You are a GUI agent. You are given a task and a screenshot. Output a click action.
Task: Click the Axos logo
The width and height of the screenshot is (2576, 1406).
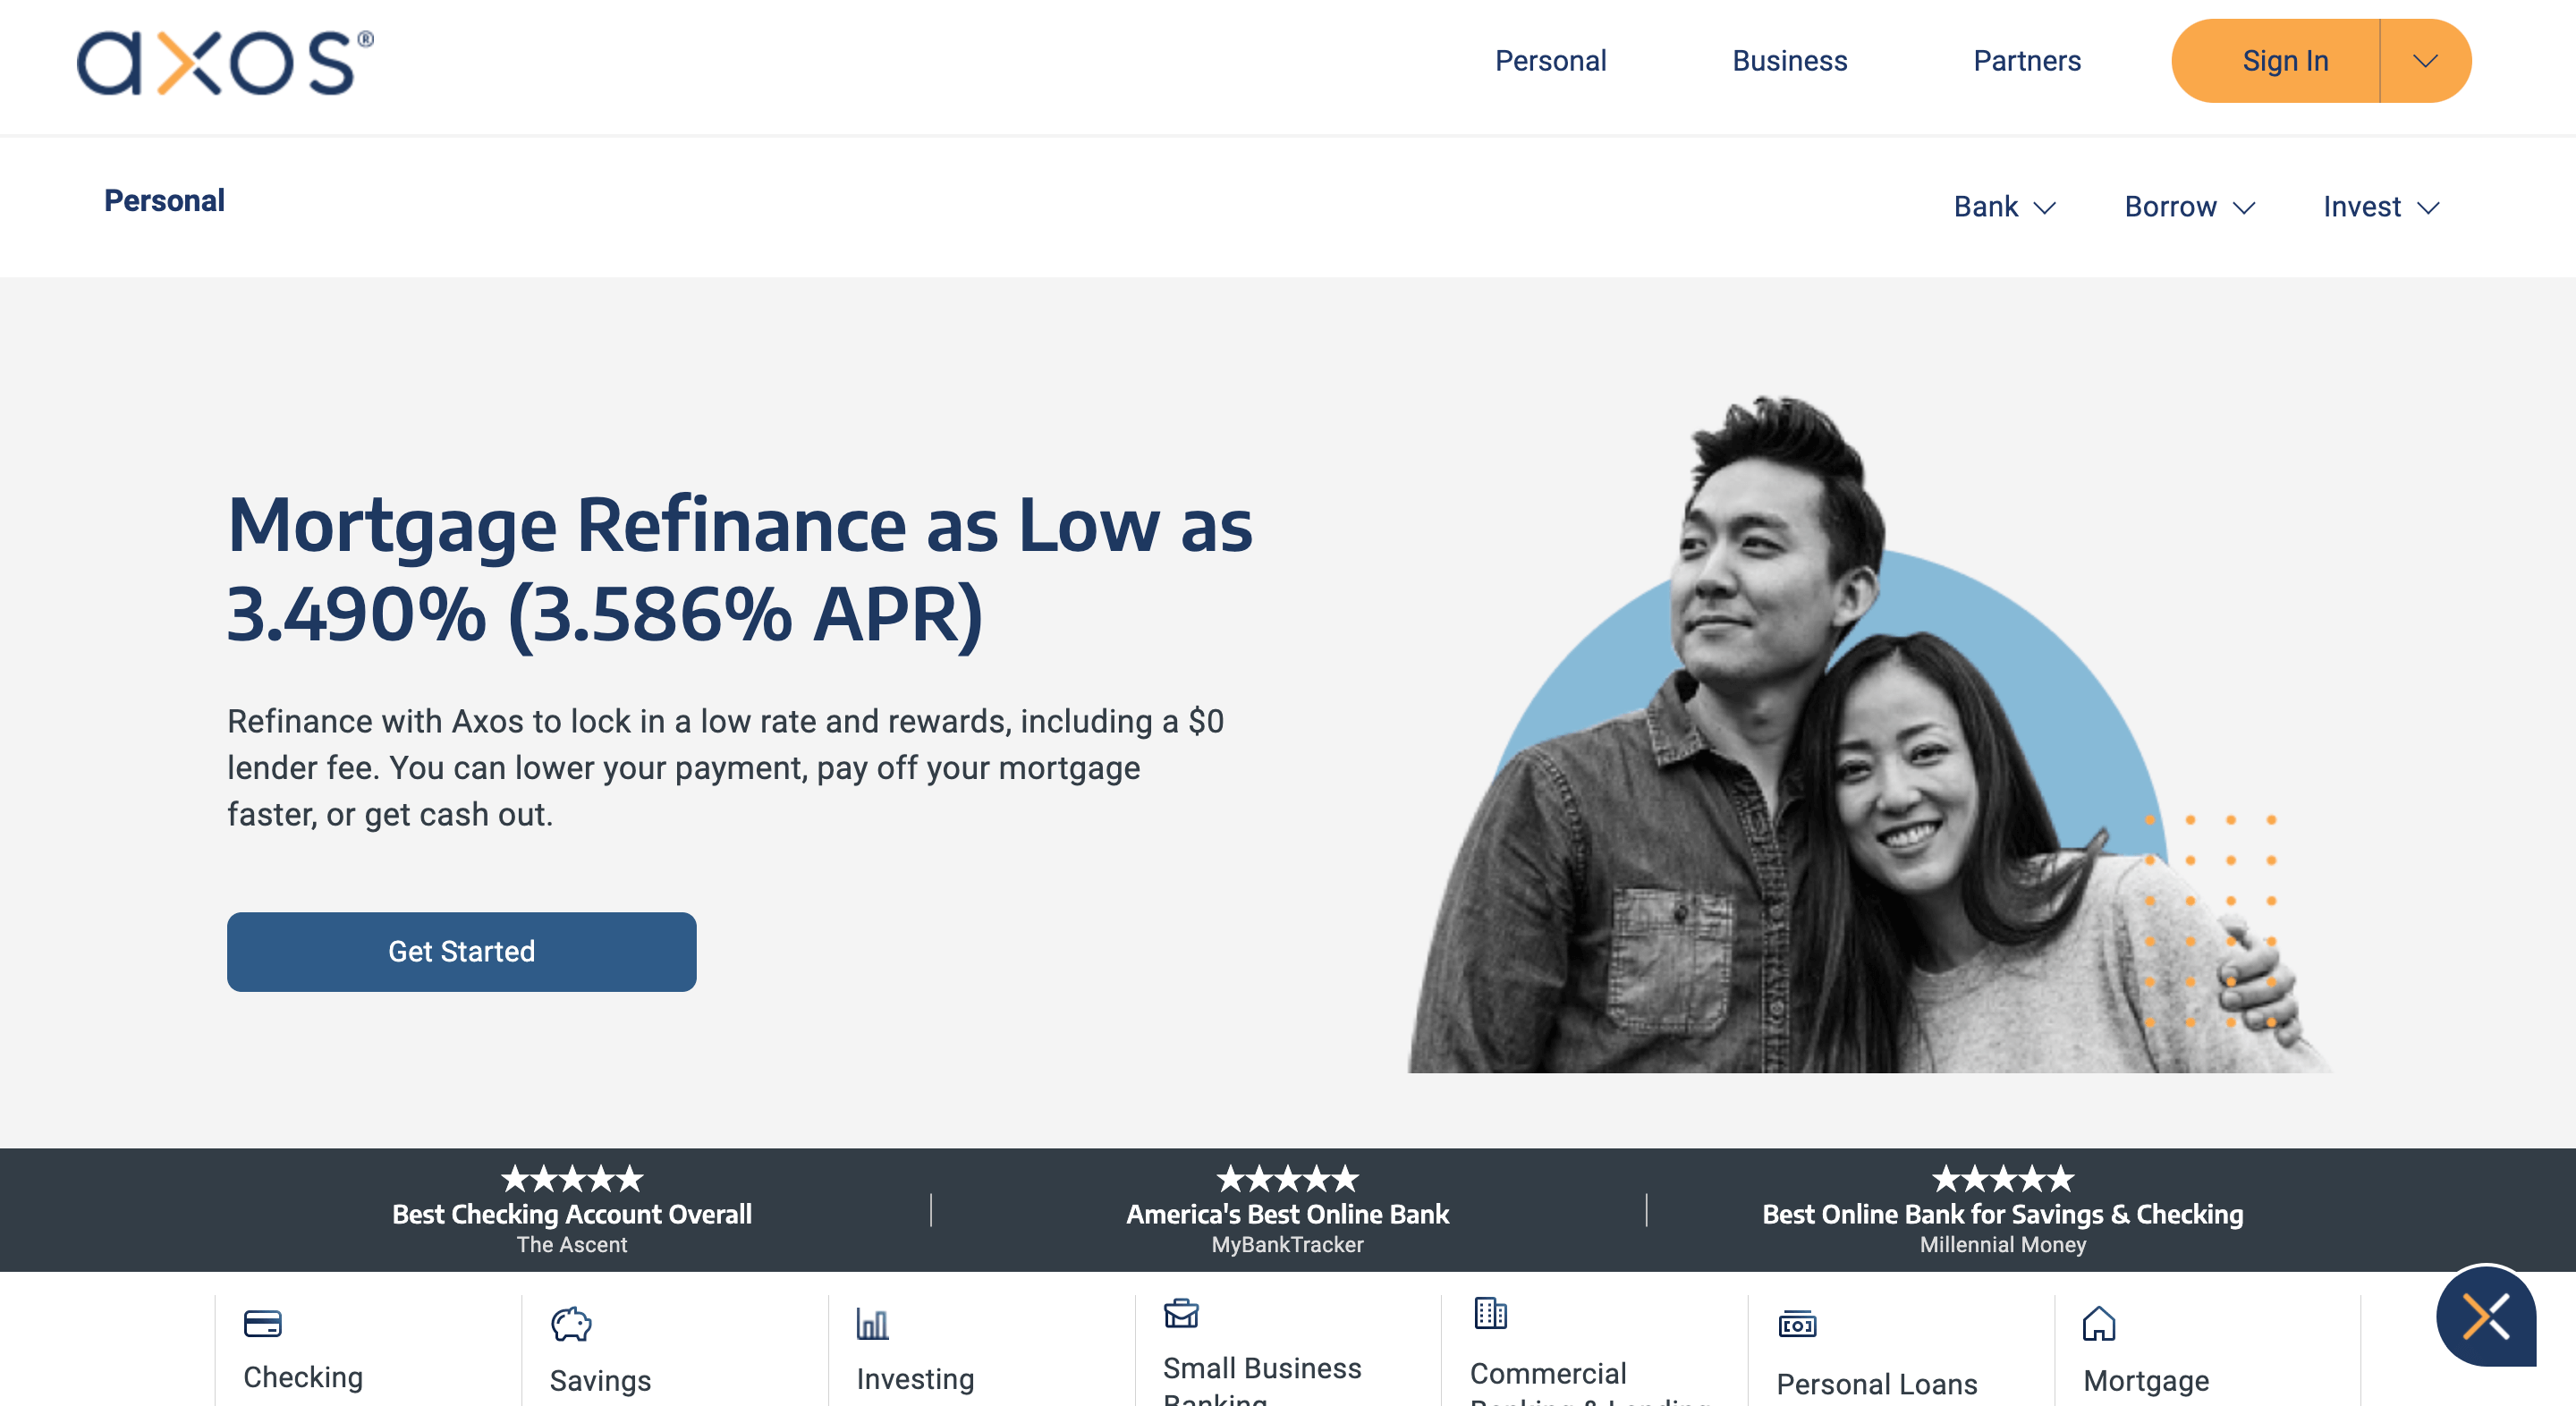coord(225,63)
